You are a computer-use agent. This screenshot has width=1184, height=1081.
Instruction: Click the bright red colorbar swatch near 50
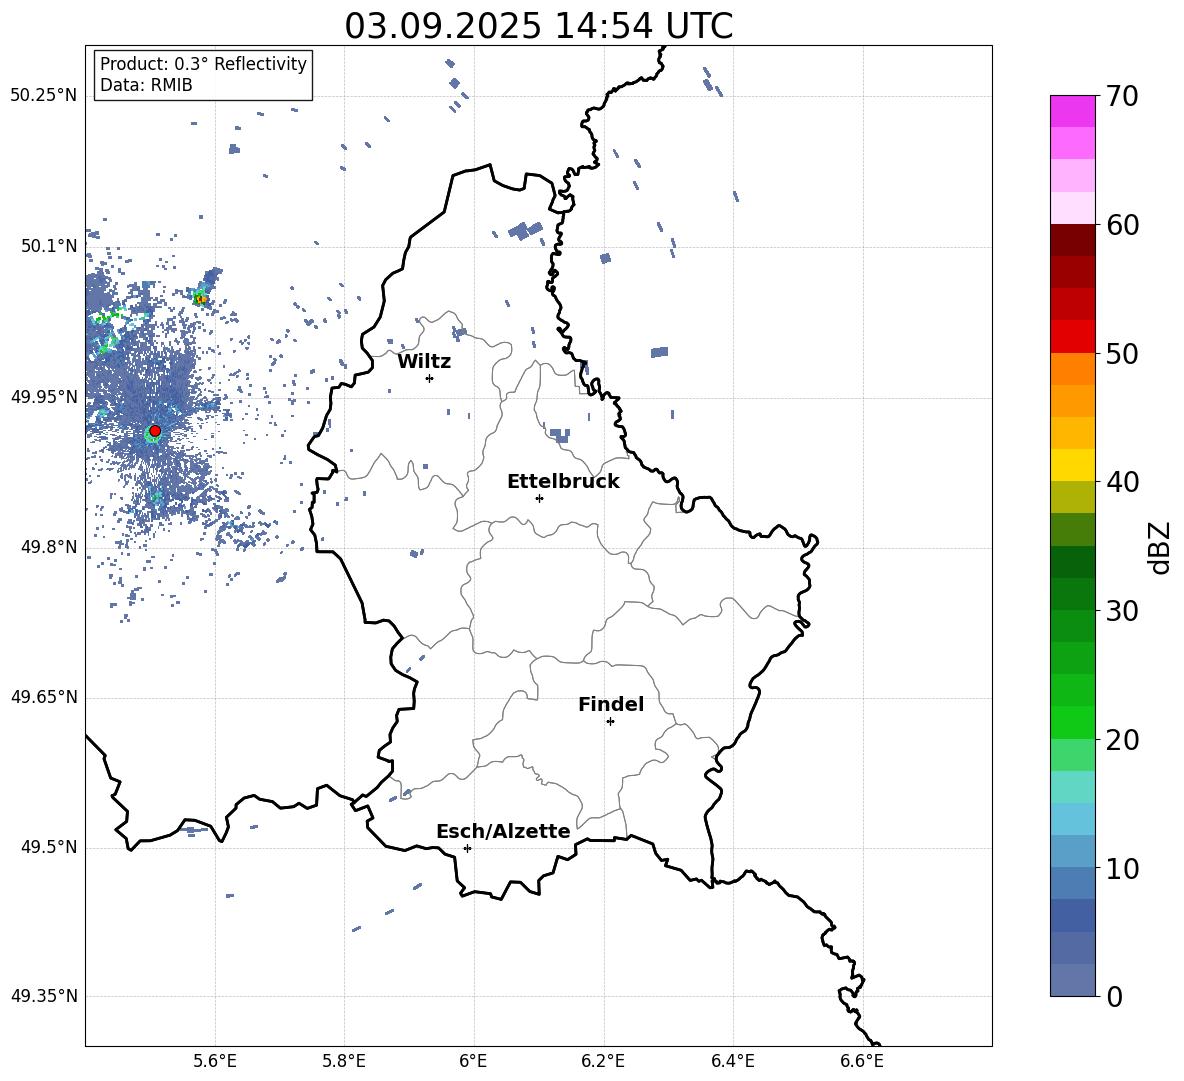tap(1072, 337)
